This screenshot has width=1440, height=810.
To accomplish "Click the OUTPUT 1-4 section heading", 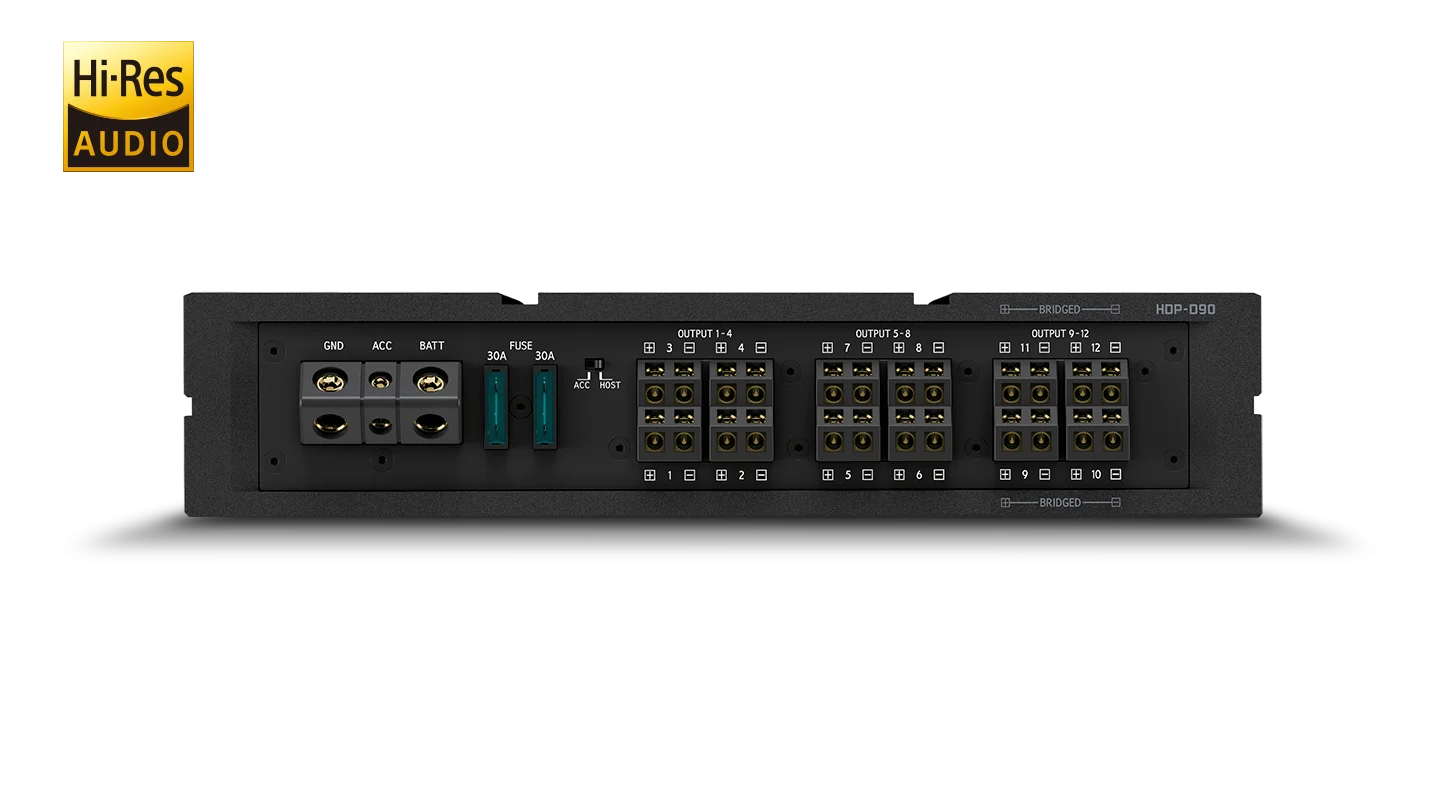I will tap(704, 333).
